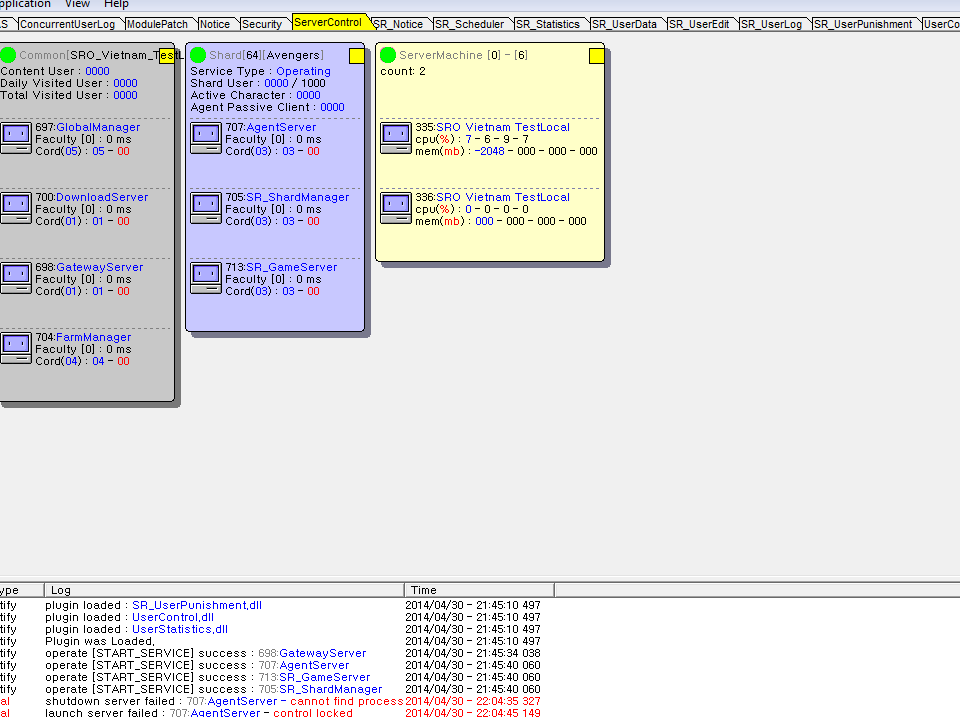Image resolution: width=960 pixels, height=717 pixels.
Task: Switch to ConcurrentUserLog tab
Action: tap(67, 24)
